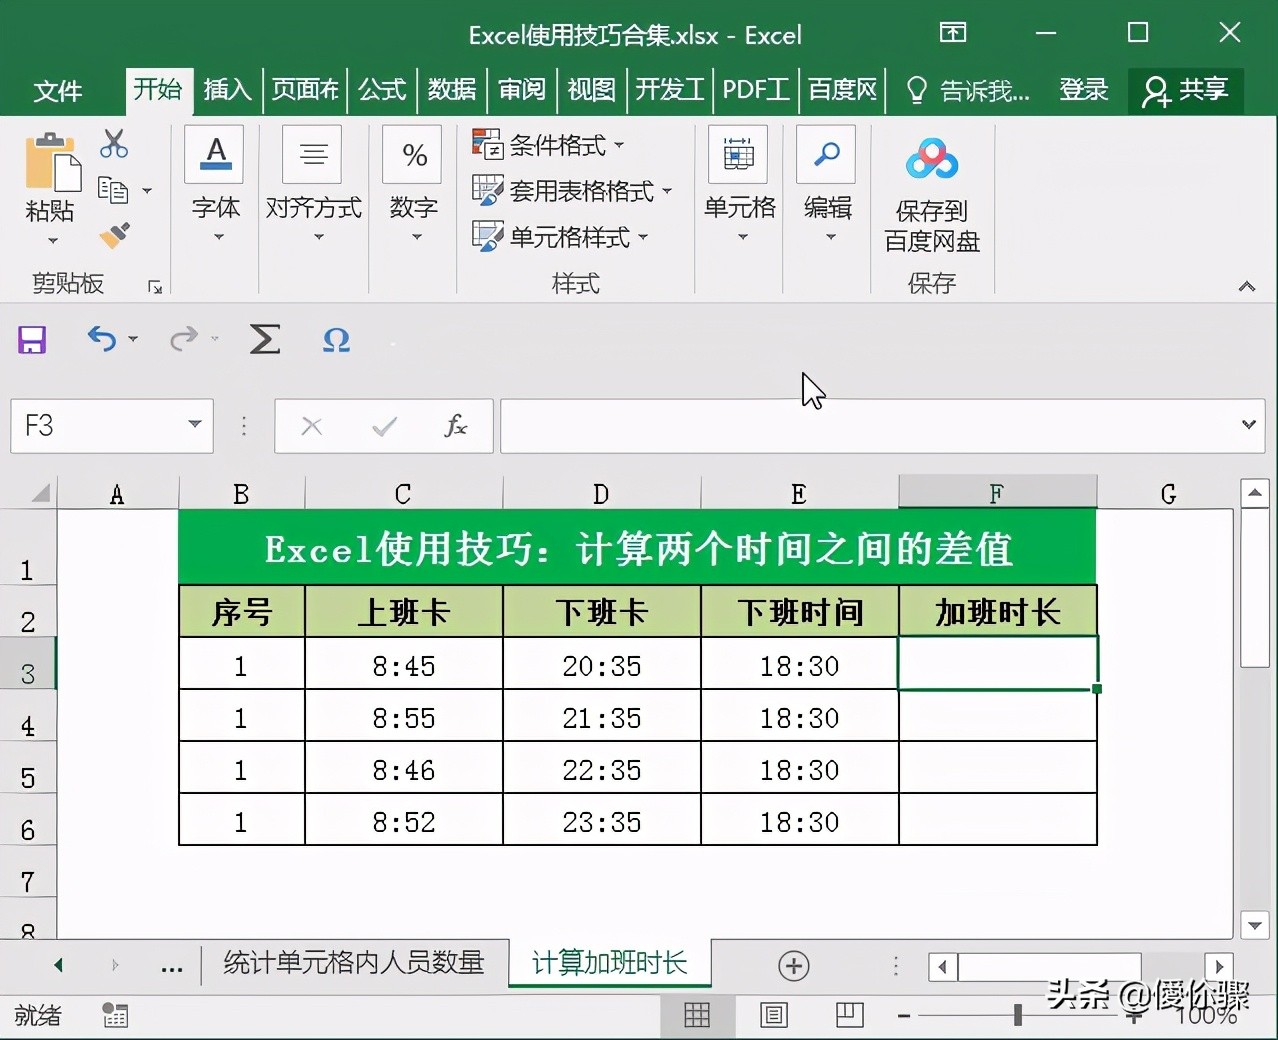Click the zoom slider handle
Image resolution: width=1278 pixels, height=1040 pixels.
(1017, 1015)
